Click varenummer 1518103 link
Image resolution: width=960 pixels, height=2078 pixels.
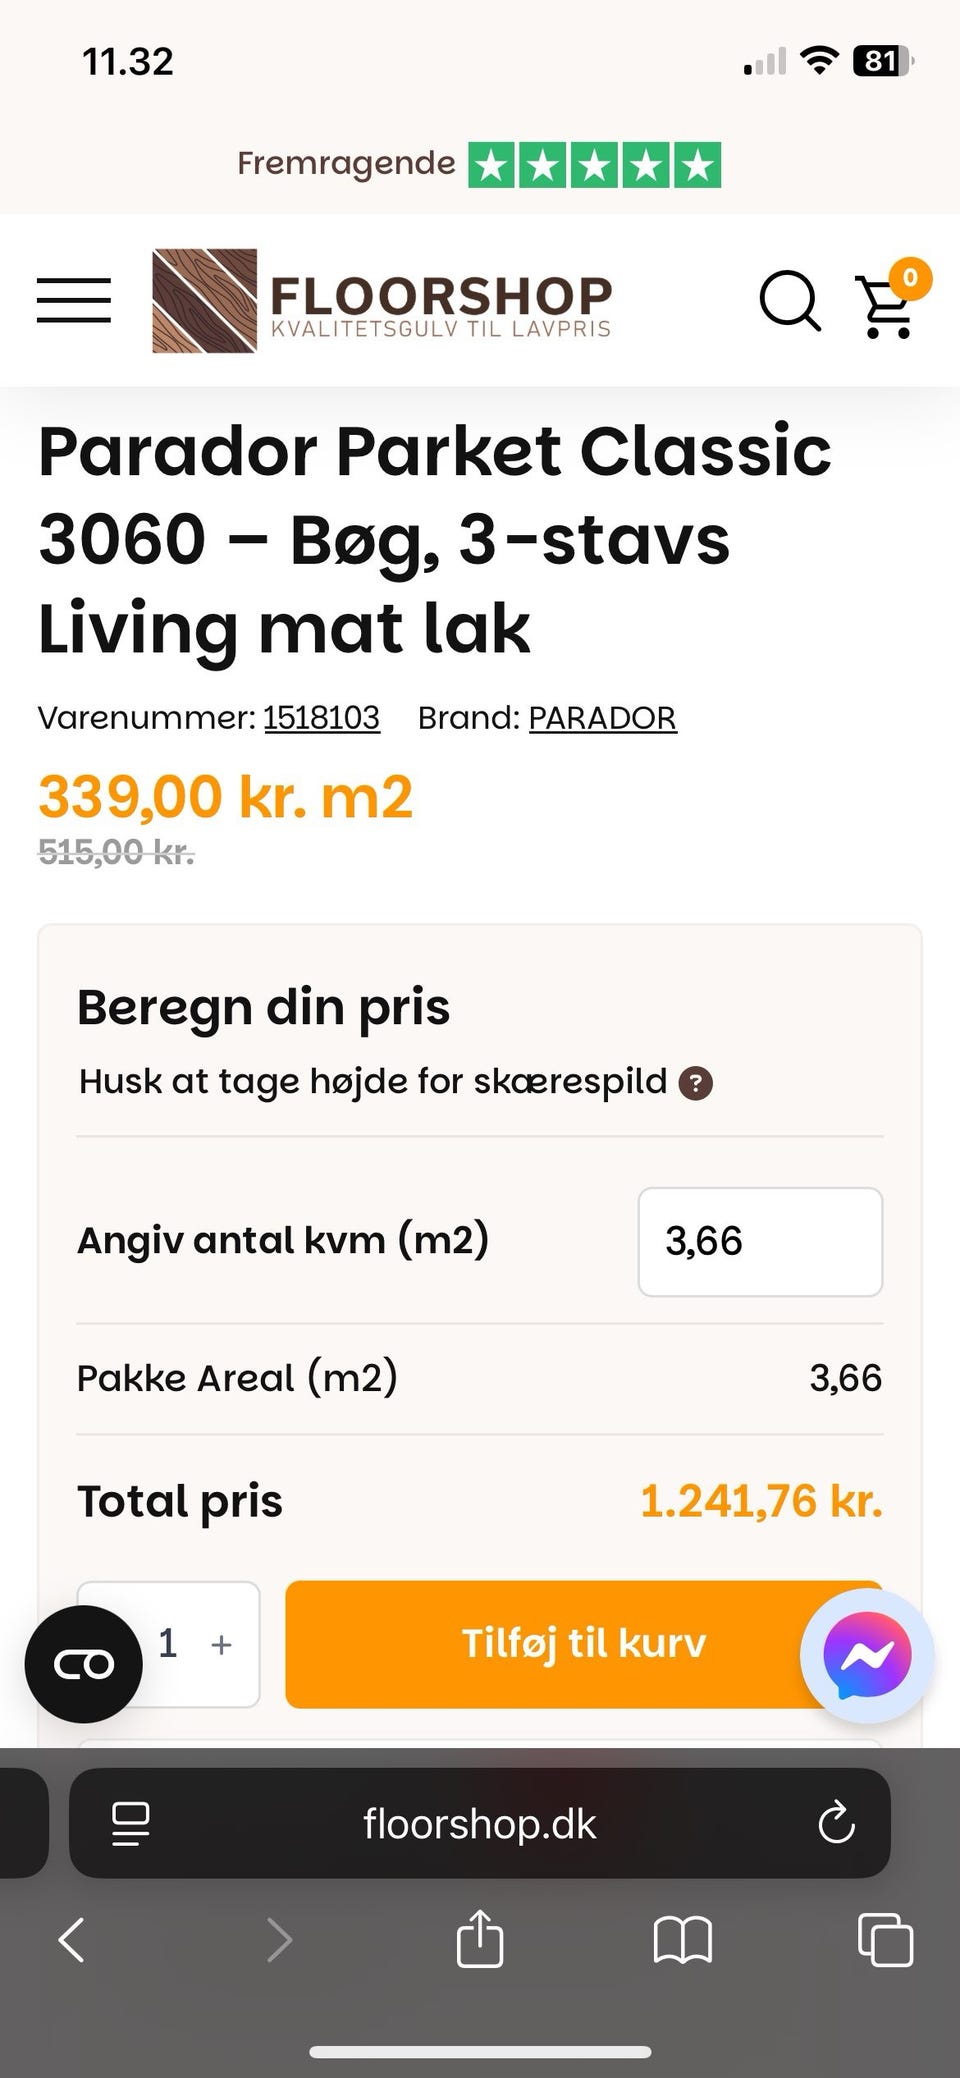[x=321, y=718]
